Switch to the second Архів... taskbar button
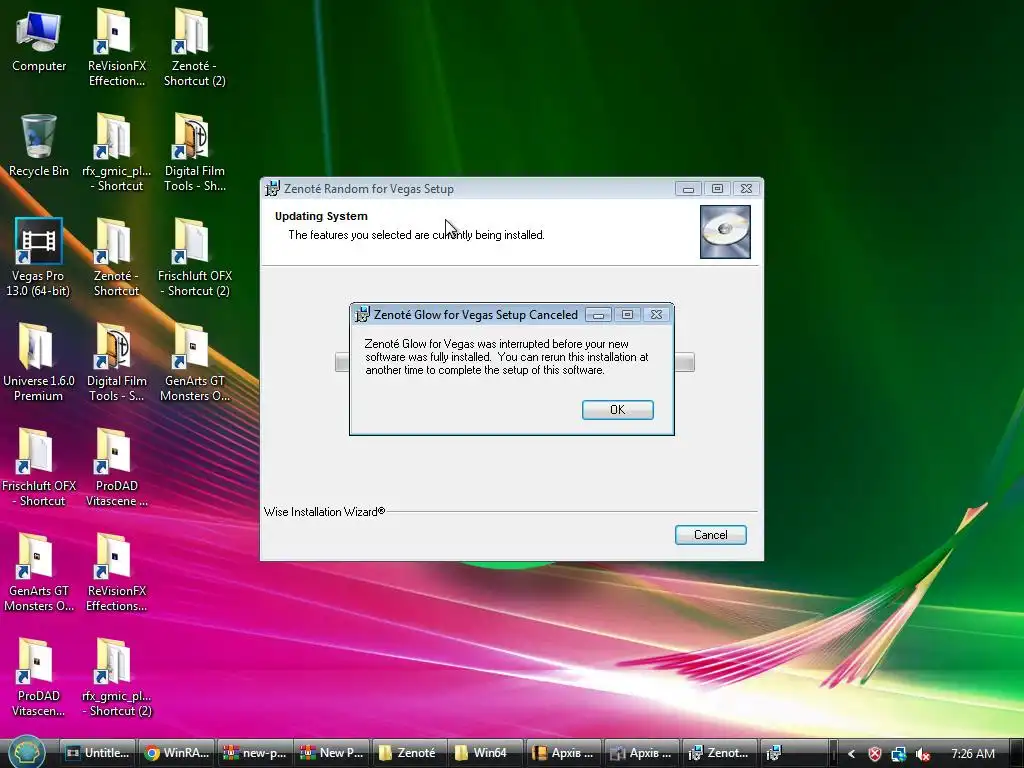The height and width of the screenshot is (768, 1024). 643,753
